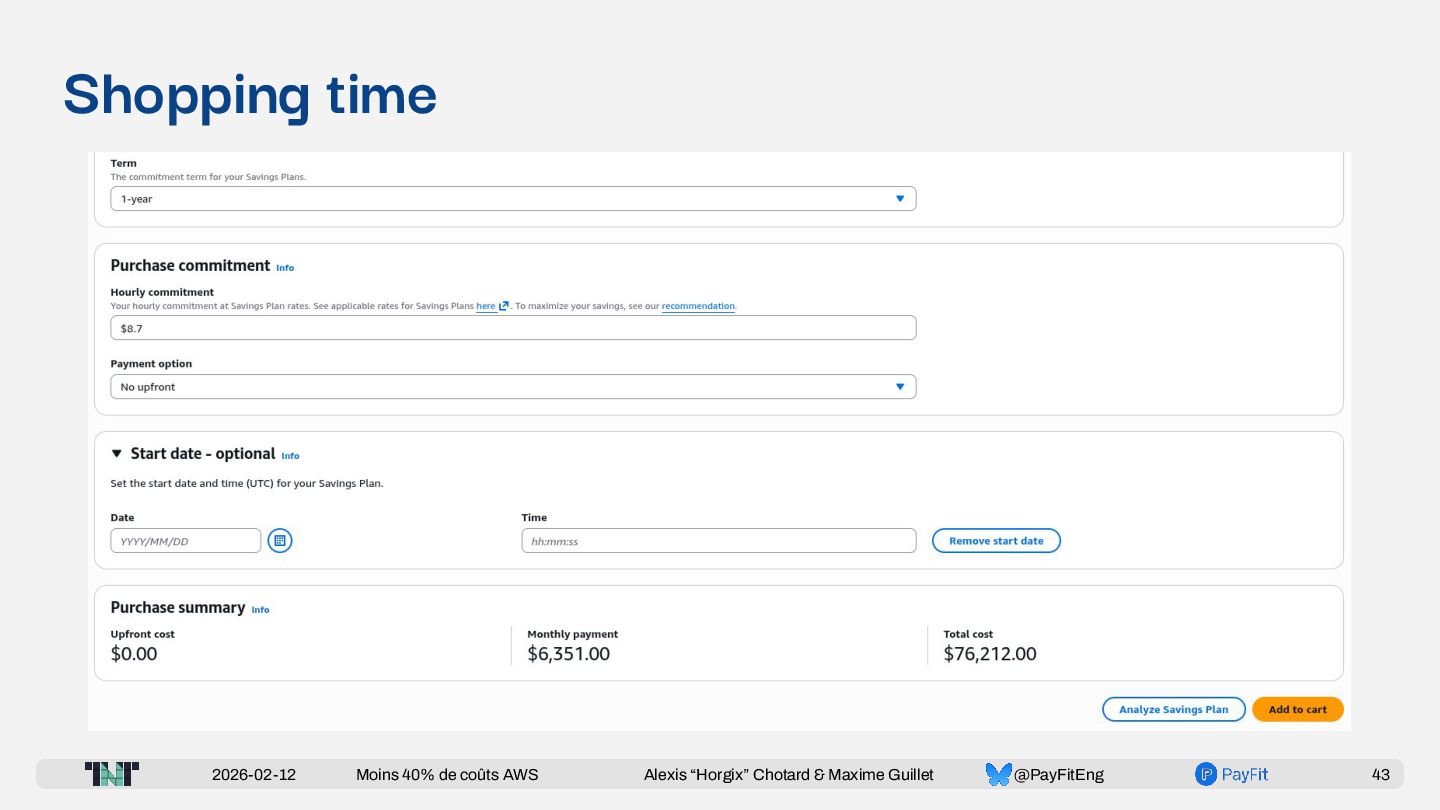1440x810 pixels.
Task: Click the external link icon next to 'here'
Action: pyautogui.click(x=504, y=306)
